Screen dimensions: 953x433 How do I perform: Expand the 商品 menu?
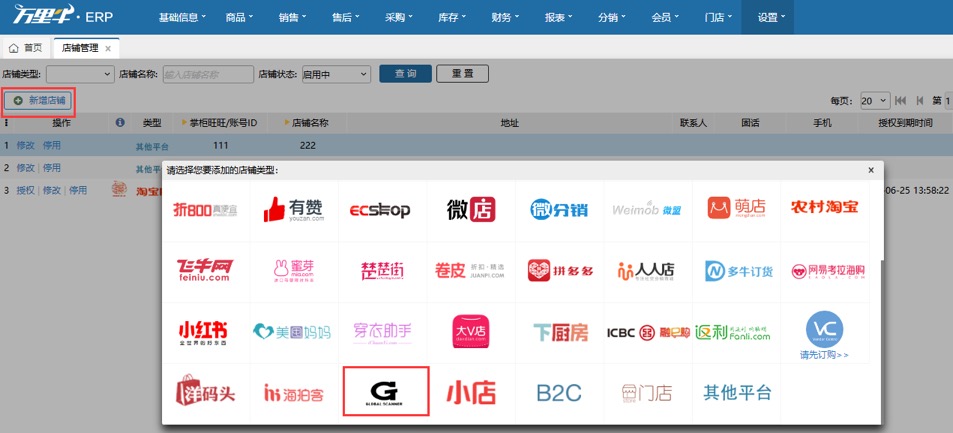click(x=239, y=17)
